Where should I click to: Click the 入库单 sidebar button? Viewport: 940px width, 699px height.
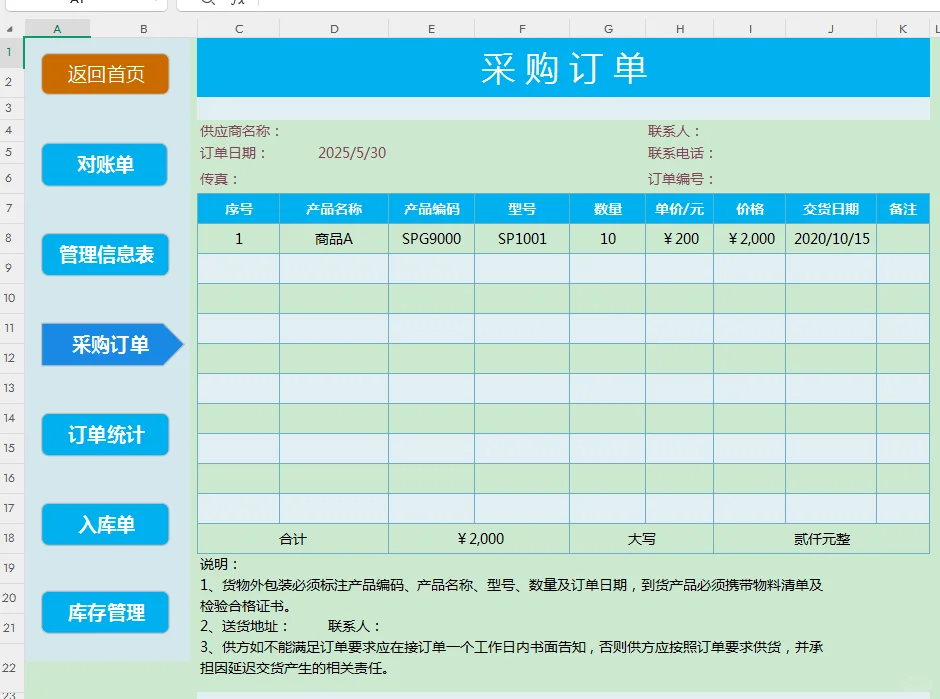pos(105,524)
